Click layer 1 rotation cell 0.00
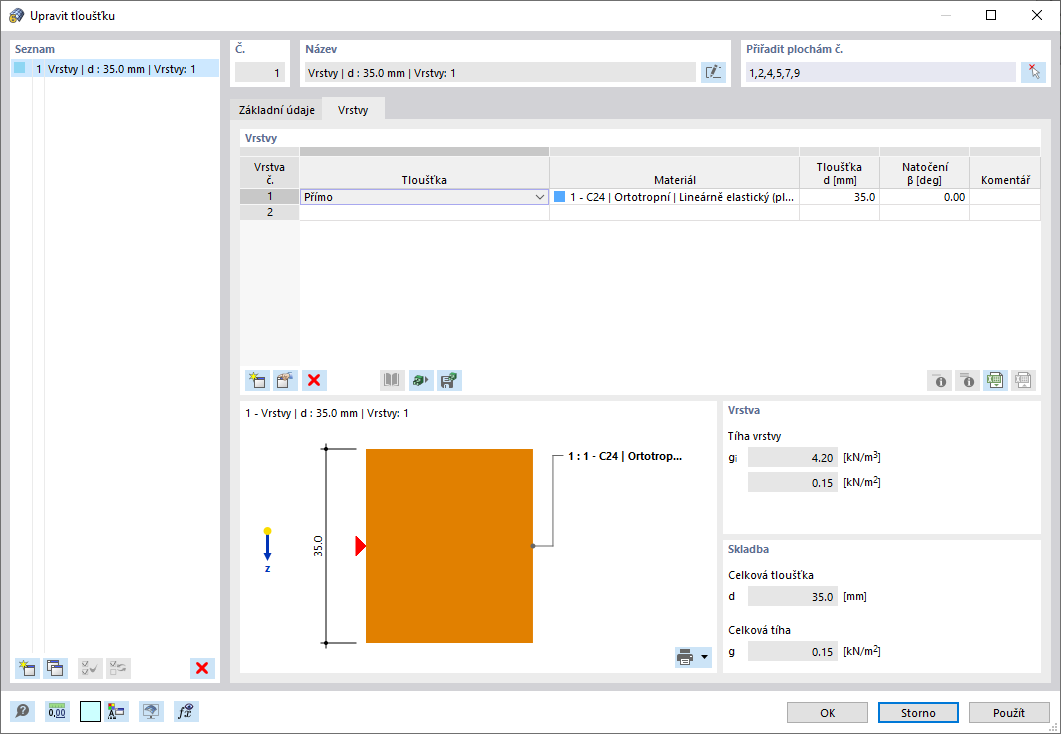1061x734 pixels. pos(924,197)
